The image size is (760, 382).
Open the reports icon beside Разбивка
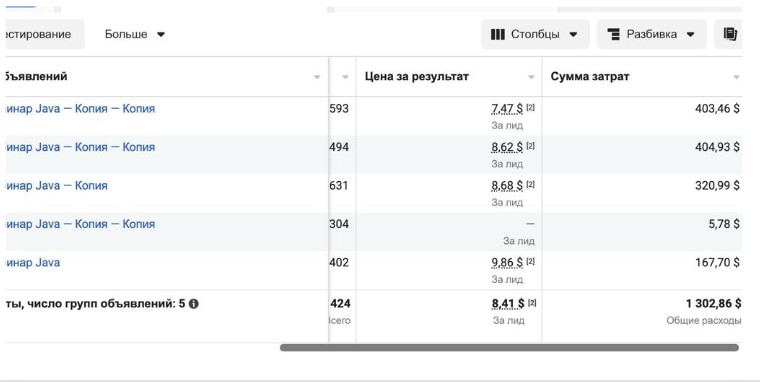click(728, 34)
